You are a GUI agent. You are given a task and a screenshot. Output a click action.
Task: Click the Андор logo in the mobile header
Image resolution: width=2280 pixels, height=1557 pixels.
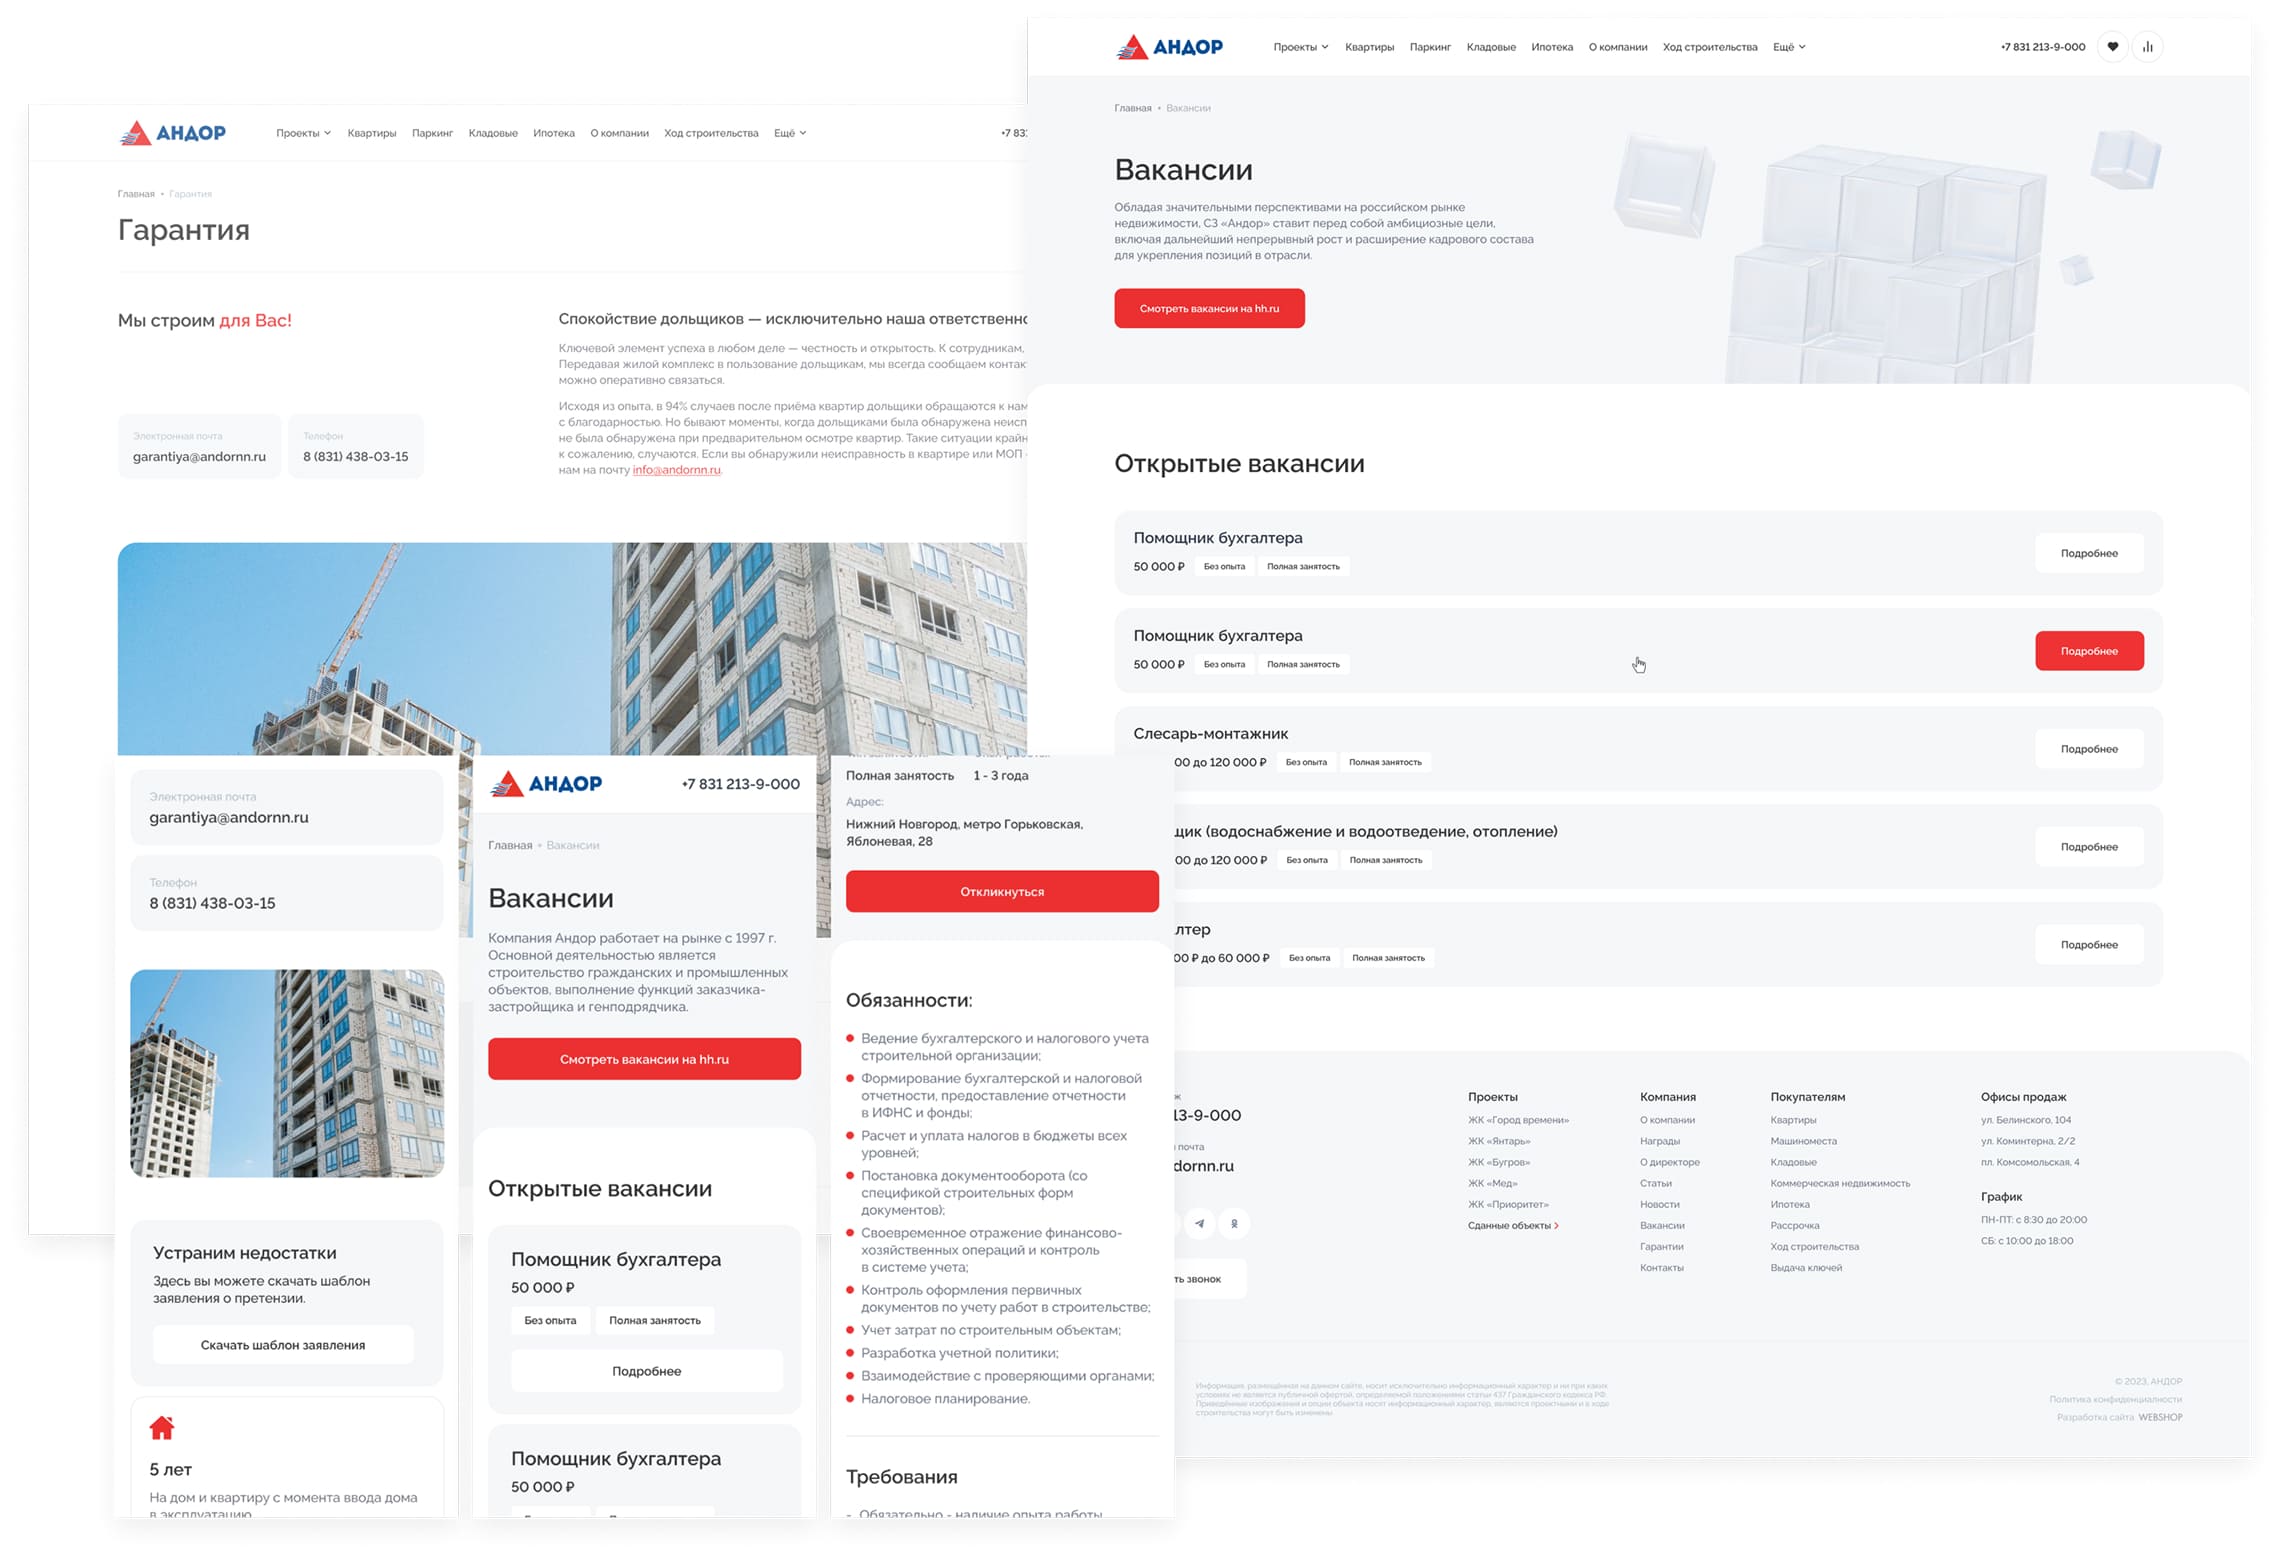tap(546, 784)
